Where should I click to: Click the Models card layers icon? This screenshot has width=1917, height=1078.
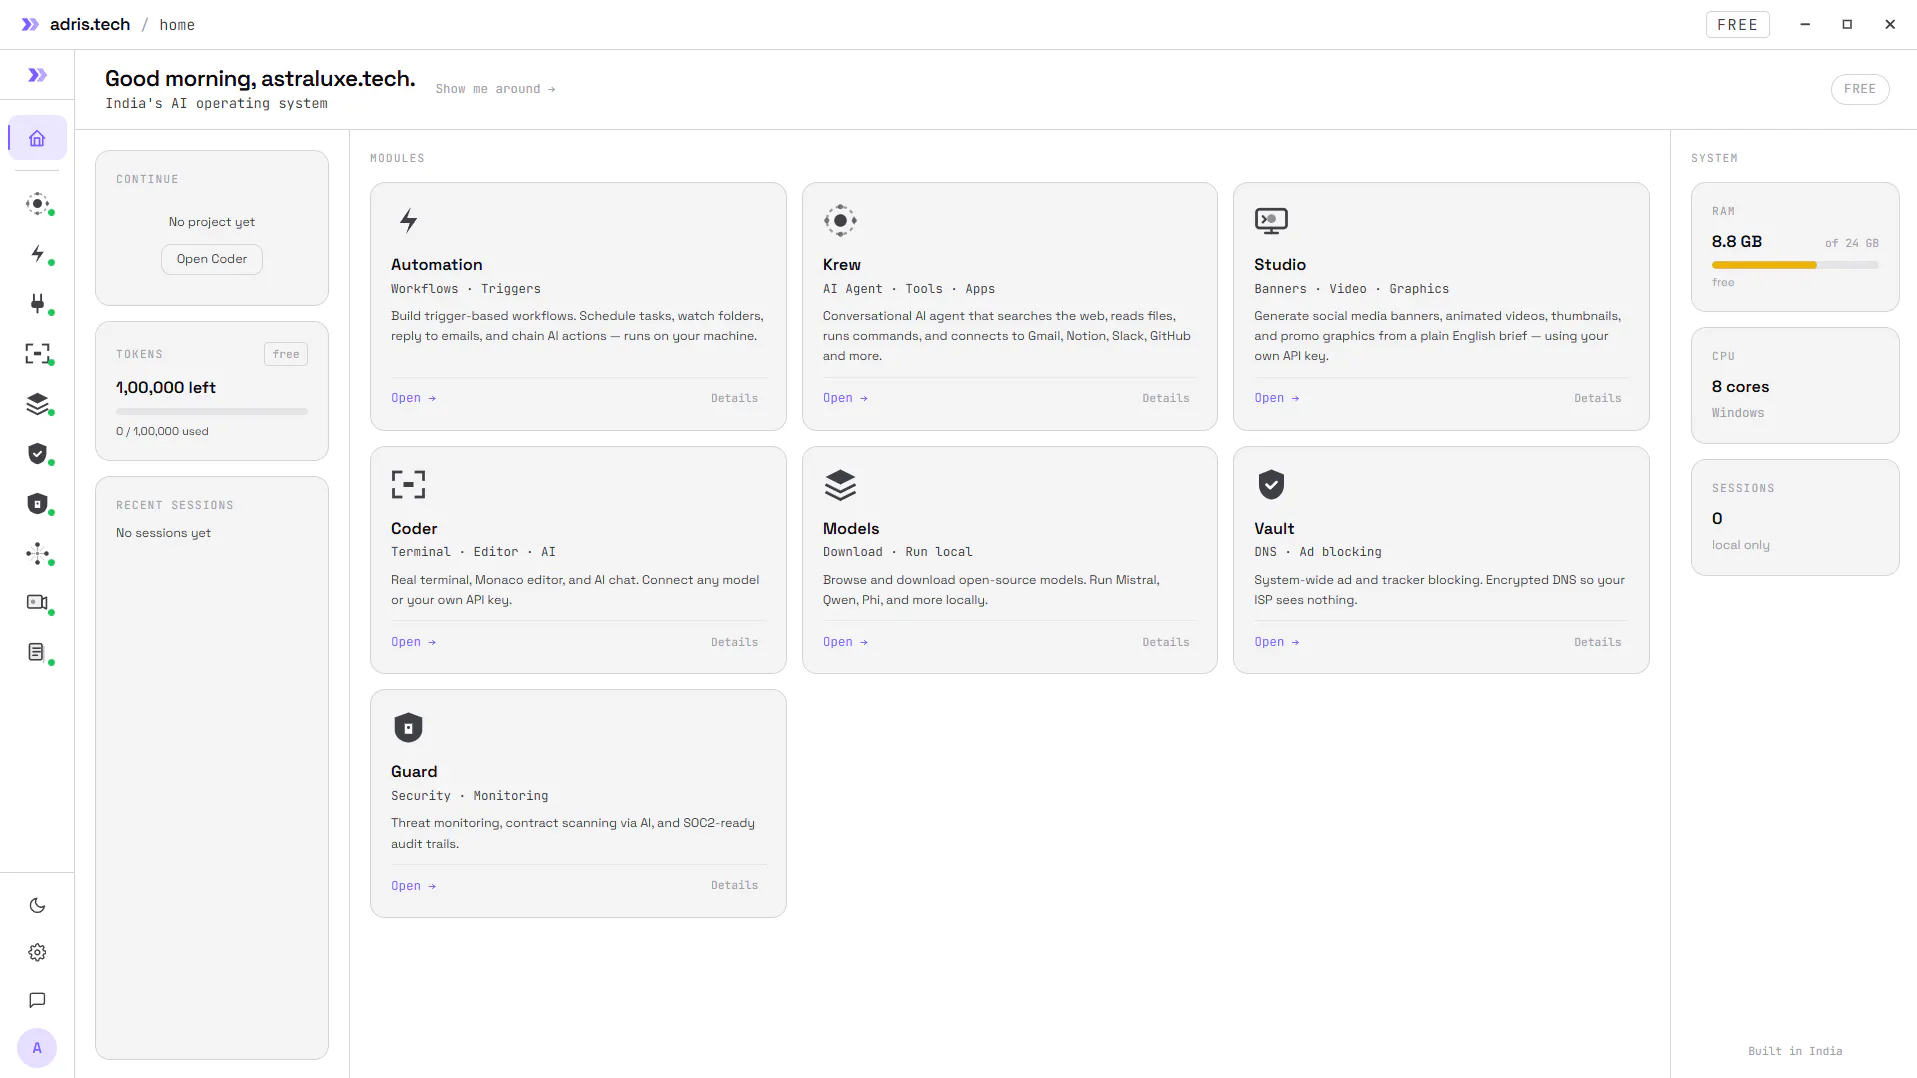pos(840,485)
